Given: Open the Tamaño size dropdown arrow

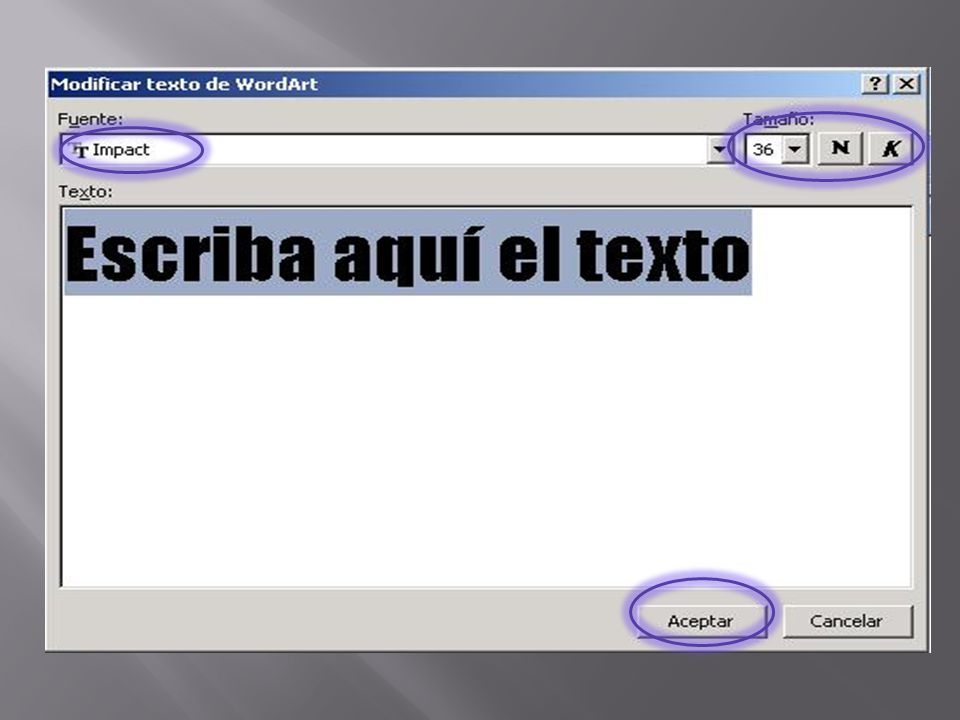Looking at the screenshot, I should pos(795,149).
